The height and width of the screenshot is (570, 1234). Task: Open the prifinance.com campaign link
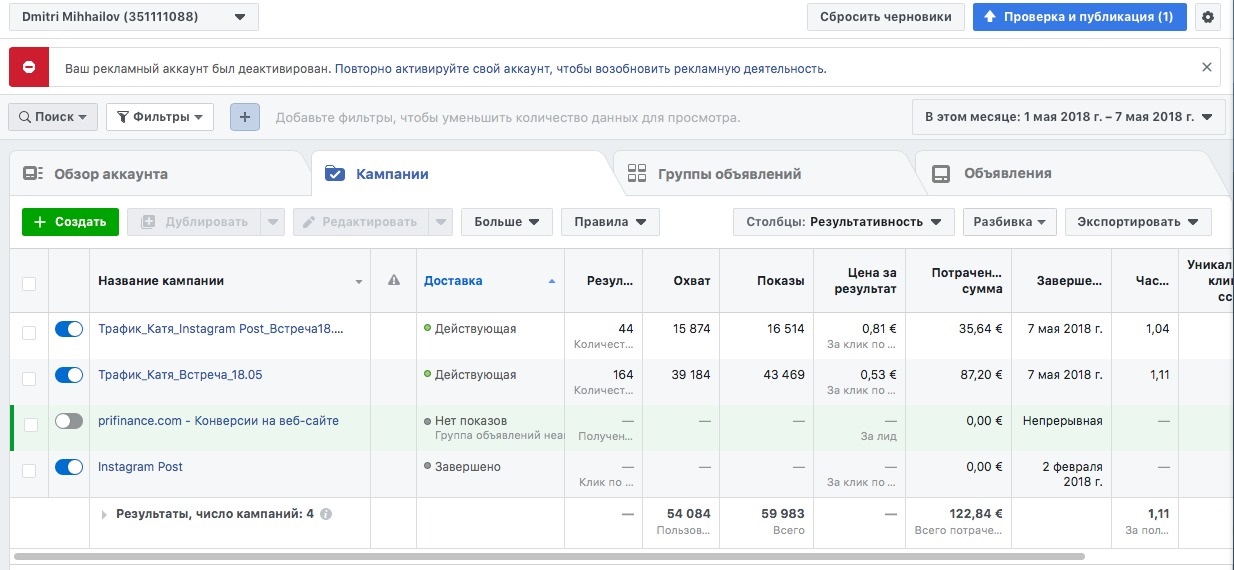(218, 421)
